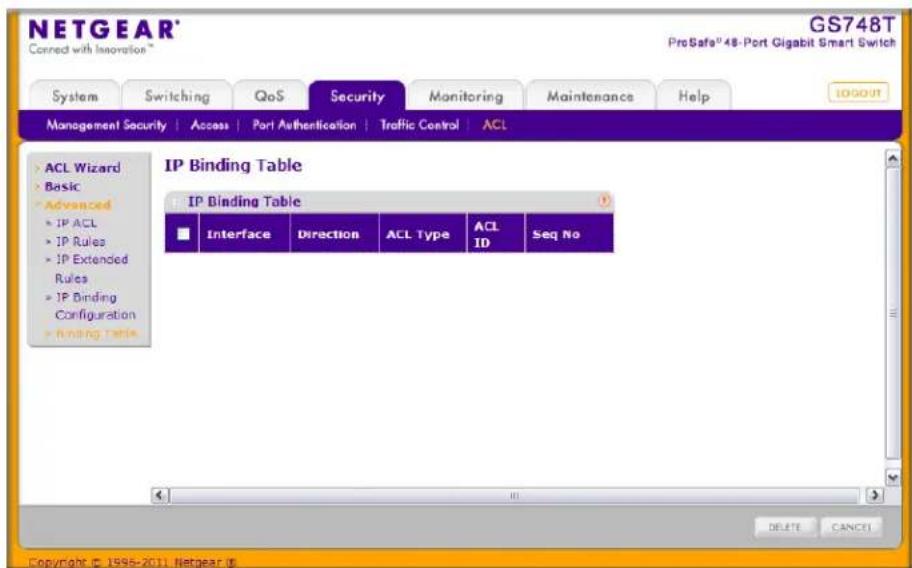Screen dimensions: 912x568
Task: Open IP Binding Configuration in sidebar
Action: pos(95,306)
